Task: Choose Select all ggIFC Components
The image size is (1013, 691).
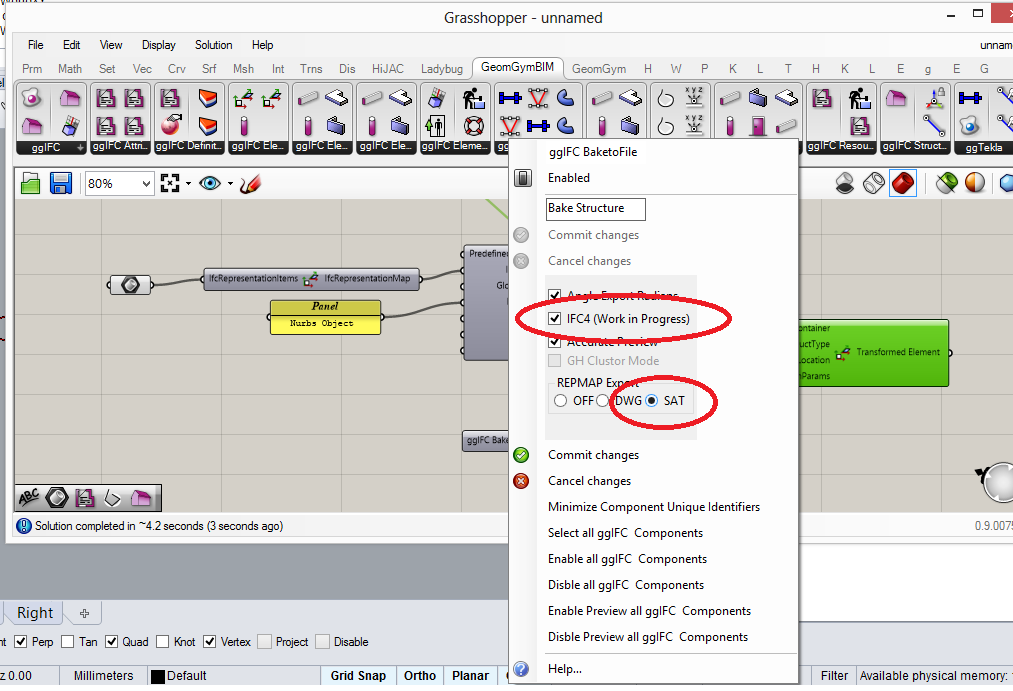Action: [x=625, y=533]
